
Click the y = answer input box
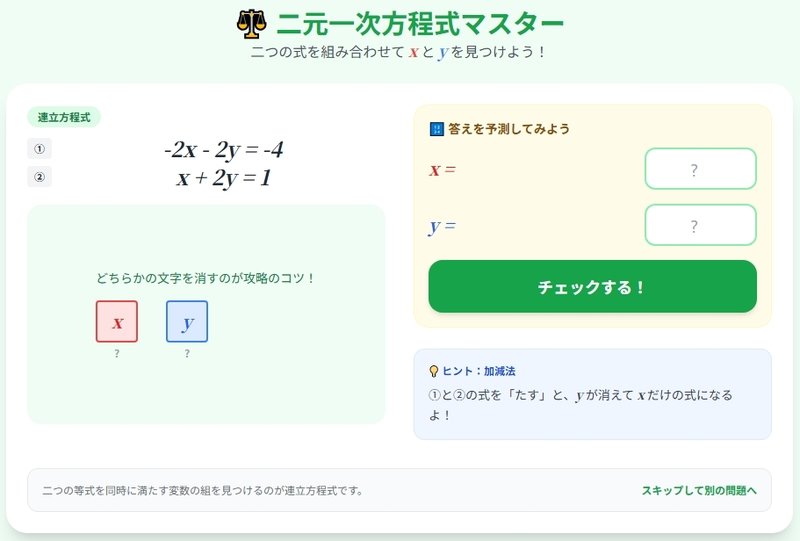(701, 225)
